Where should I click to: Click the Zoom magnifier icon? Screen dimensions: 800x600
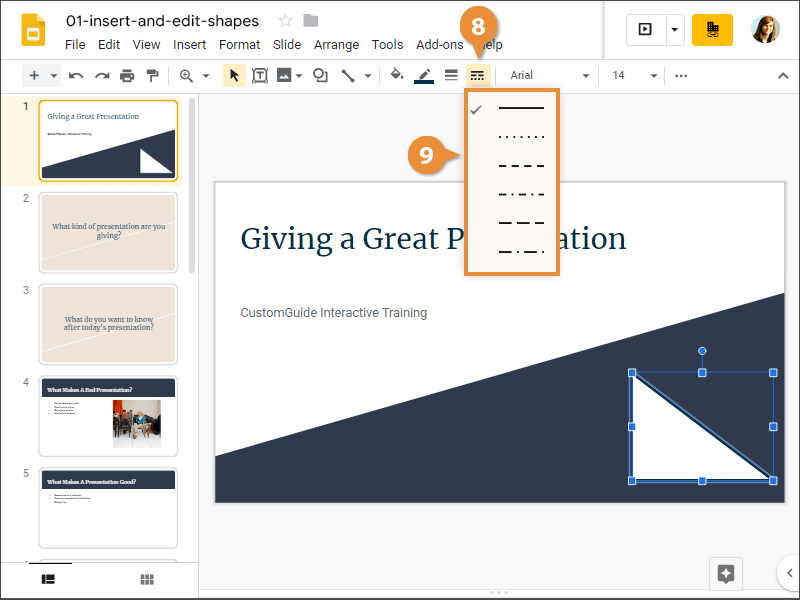coord(186,76)
